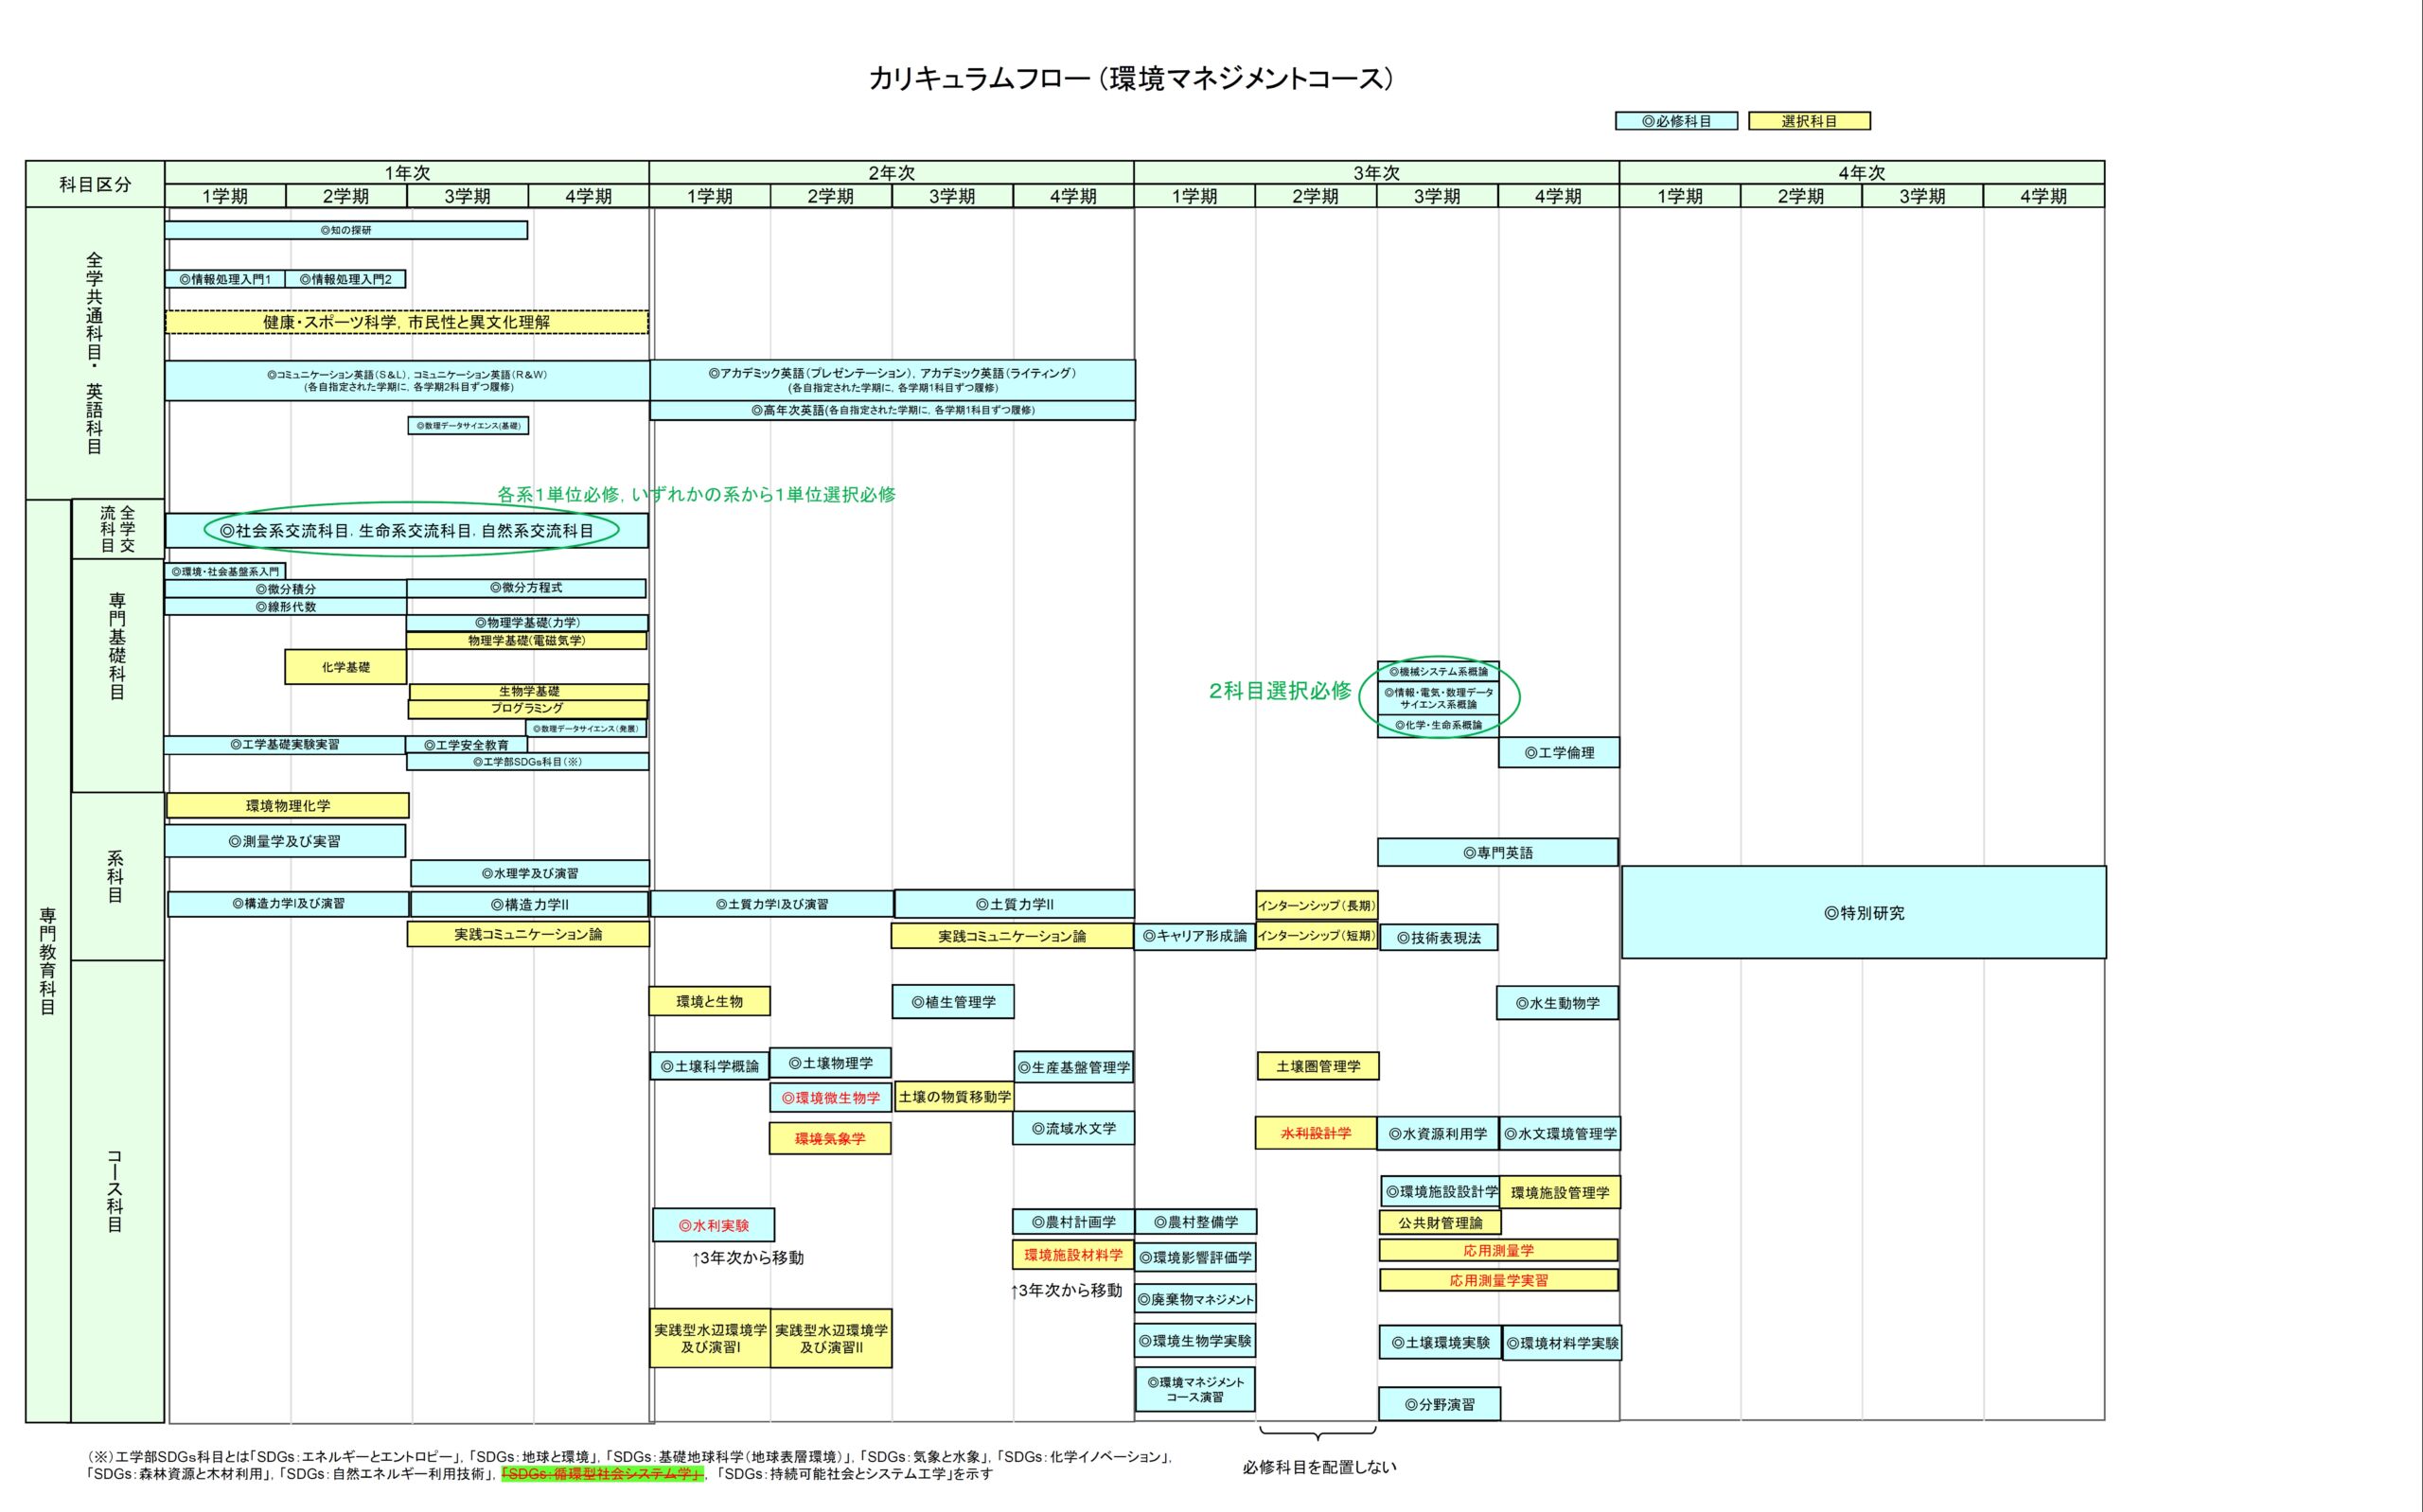The image size is (2423, 1512).
Task: Click the 4年次 year header
Action: pyautogui.click(x=1861, y=172)
